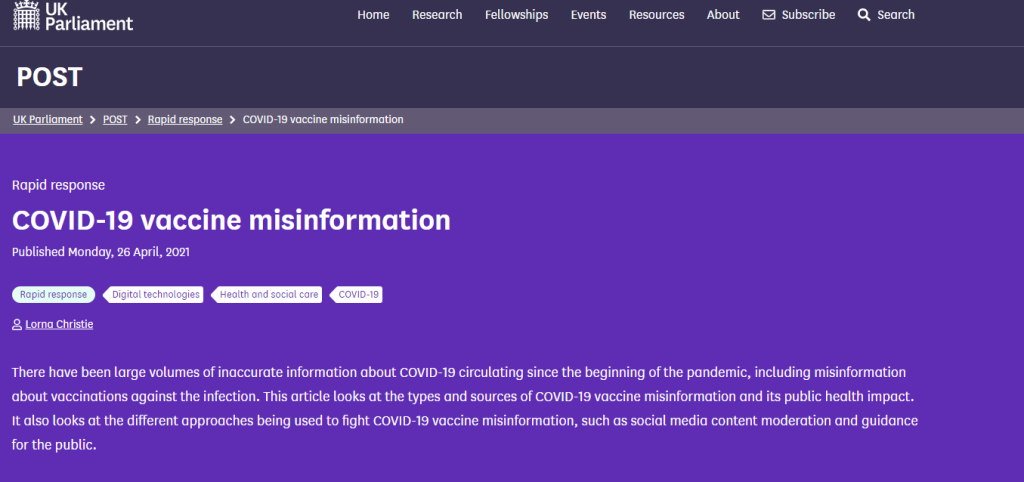Click the chevron after POST breadcrumb
1024x482 pixels.
tap(138, 120)
